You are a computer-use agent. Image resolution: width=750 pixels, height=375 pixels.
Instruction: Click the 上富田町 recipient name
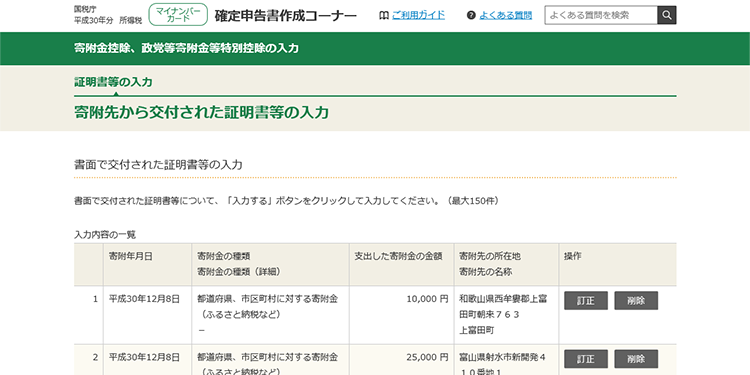point(477,330)
